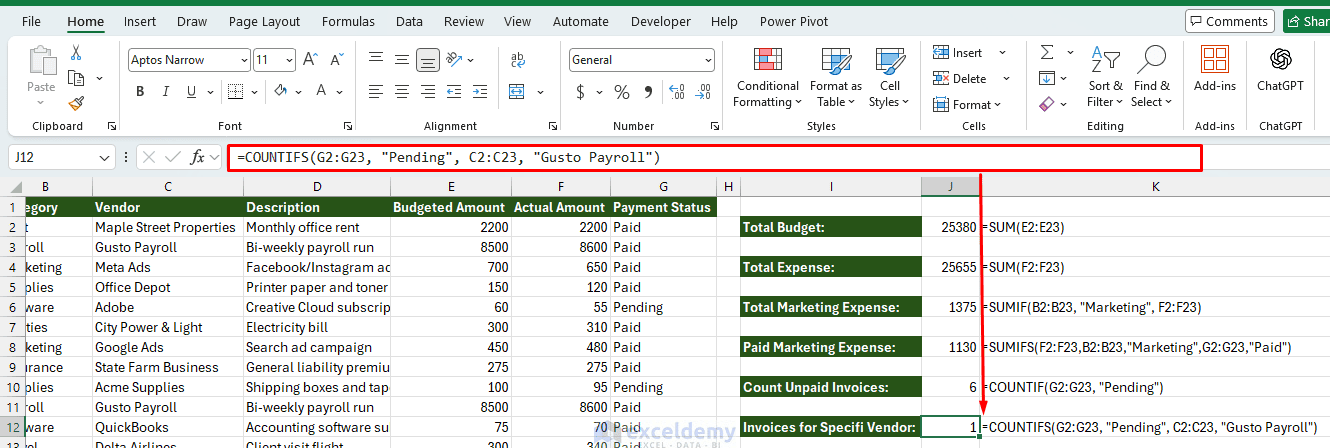Open Find & Select menu
The height and width of the screenshot is (448, 1330).
(x=1151, y=77)
